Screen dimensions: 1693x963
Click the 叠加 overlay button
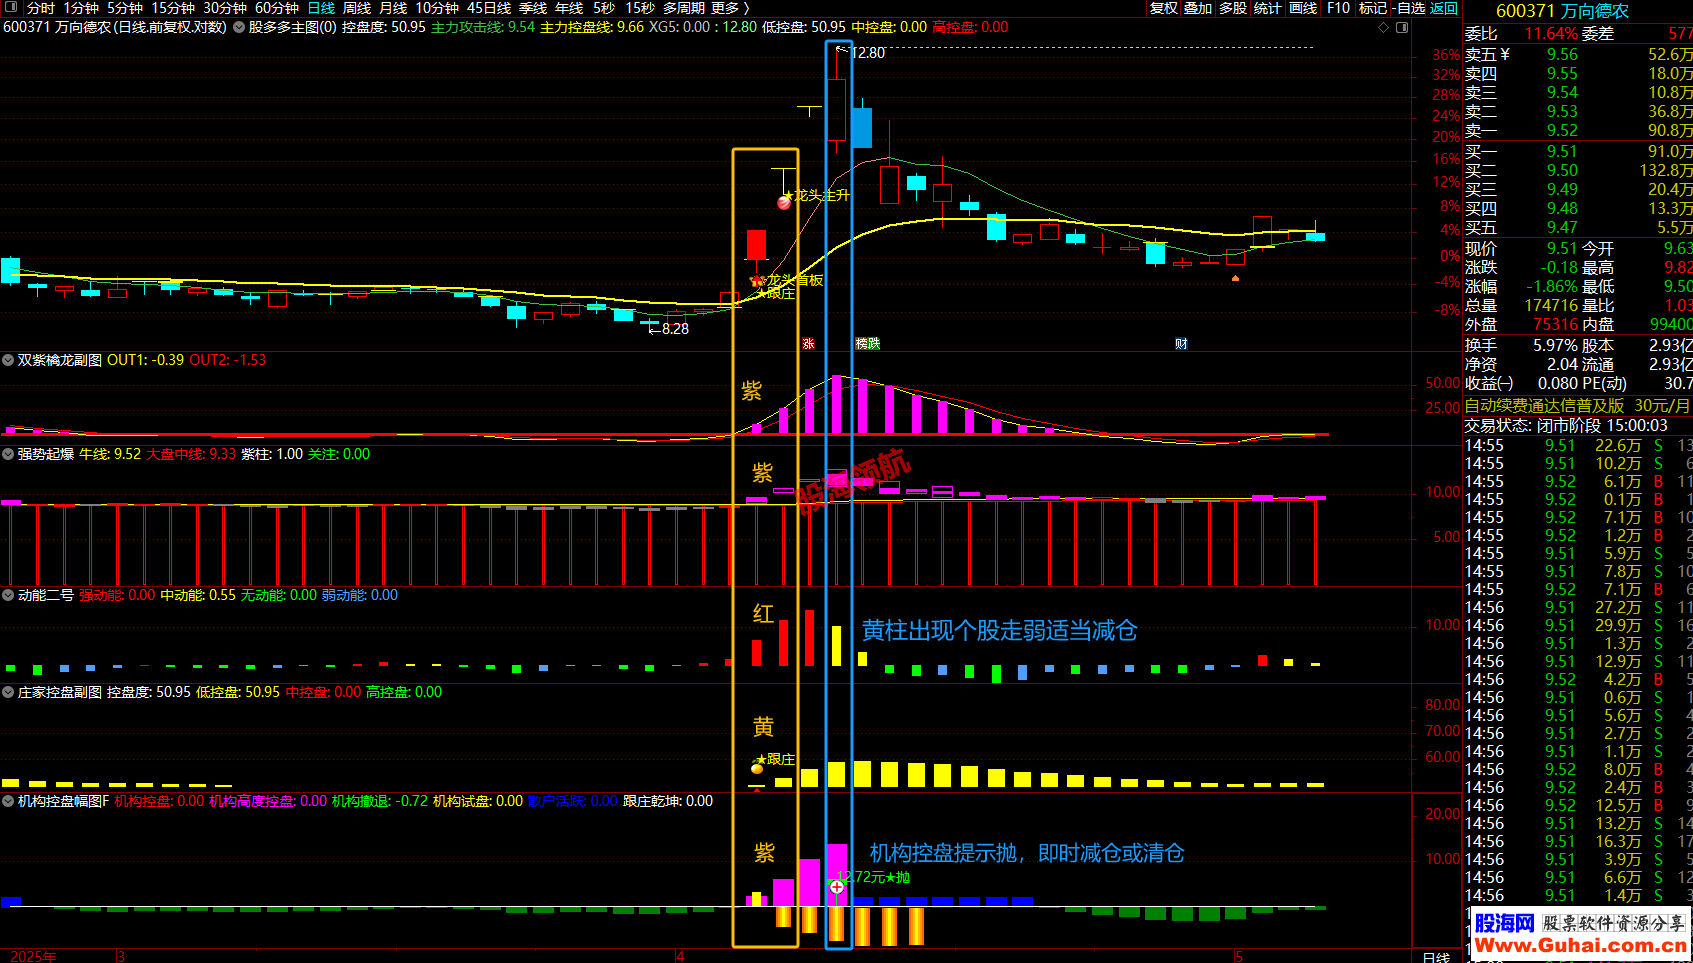(x=1198, y=8)
